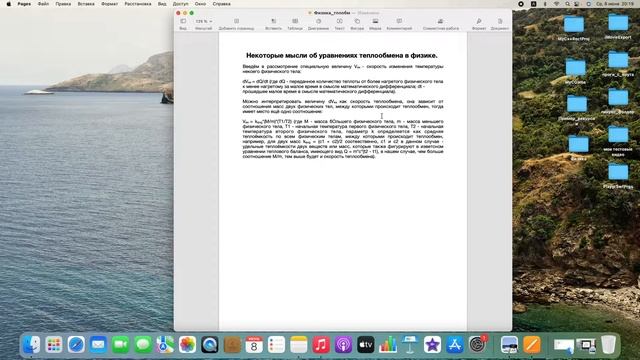Open Launchpad from the Dock
The image size is (640, 360).
coord(54,345)
